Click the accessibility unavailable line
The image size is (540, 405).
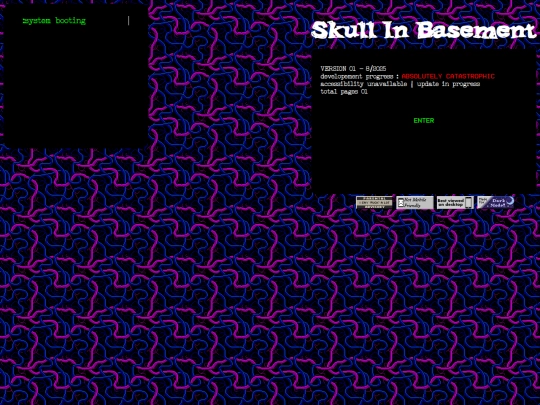(x=400, y=84)
